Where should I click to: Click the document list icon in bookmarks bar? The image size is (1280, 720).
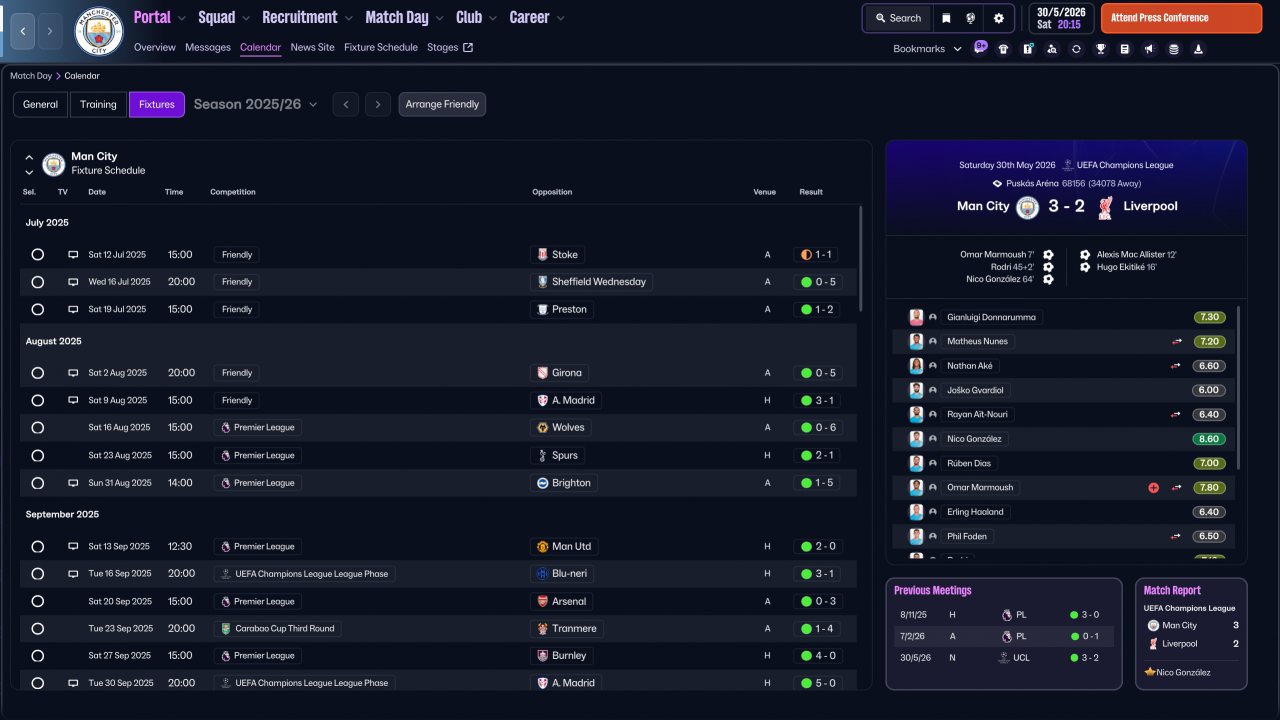[x=1125, y=49]
